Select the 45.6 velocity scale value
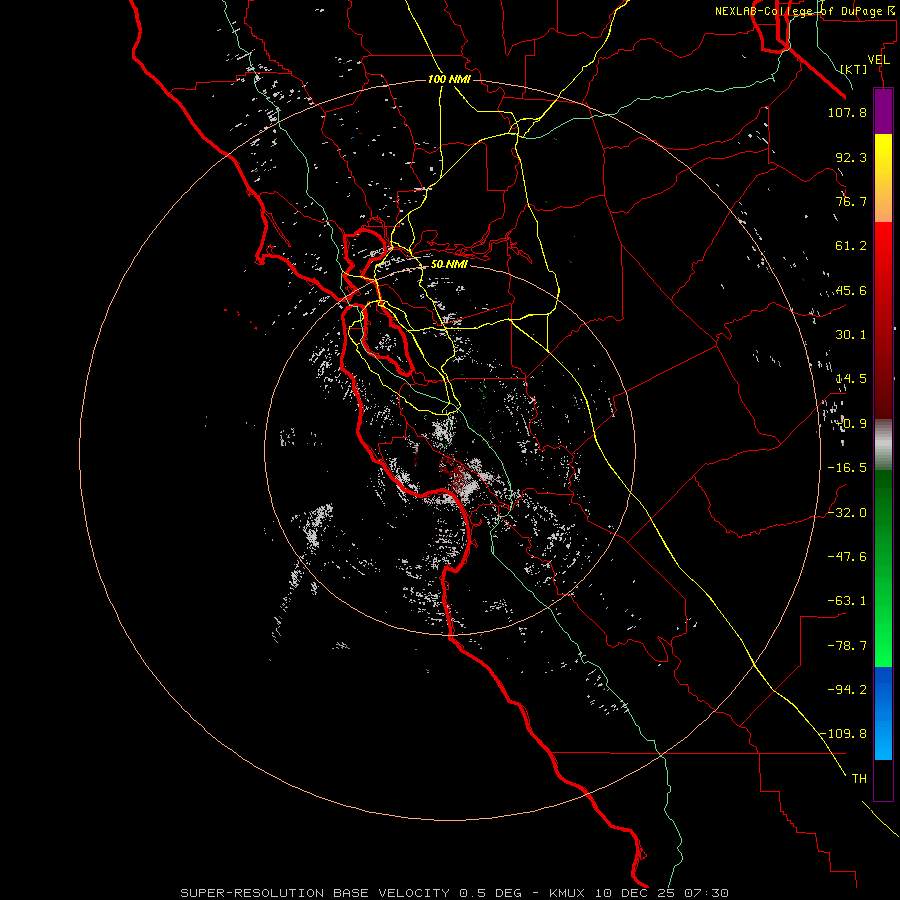This screenshot has height=900, width=900. pos(851,290)
